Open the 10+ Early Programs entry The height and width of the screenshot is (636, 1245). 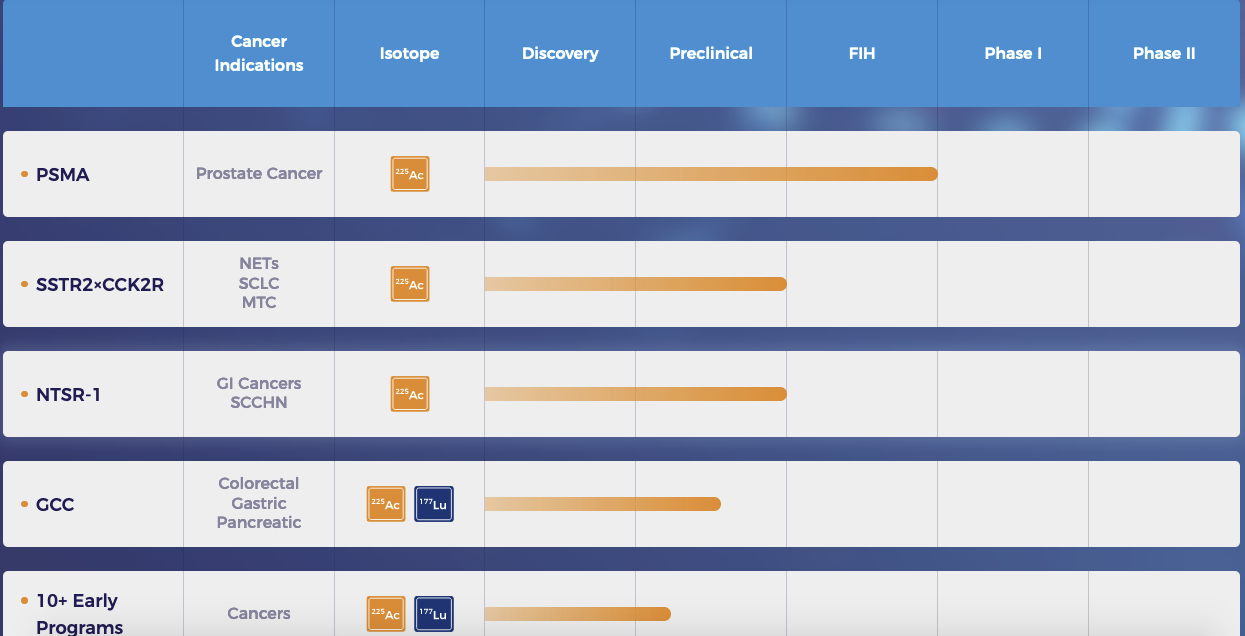tap(78, 613)
